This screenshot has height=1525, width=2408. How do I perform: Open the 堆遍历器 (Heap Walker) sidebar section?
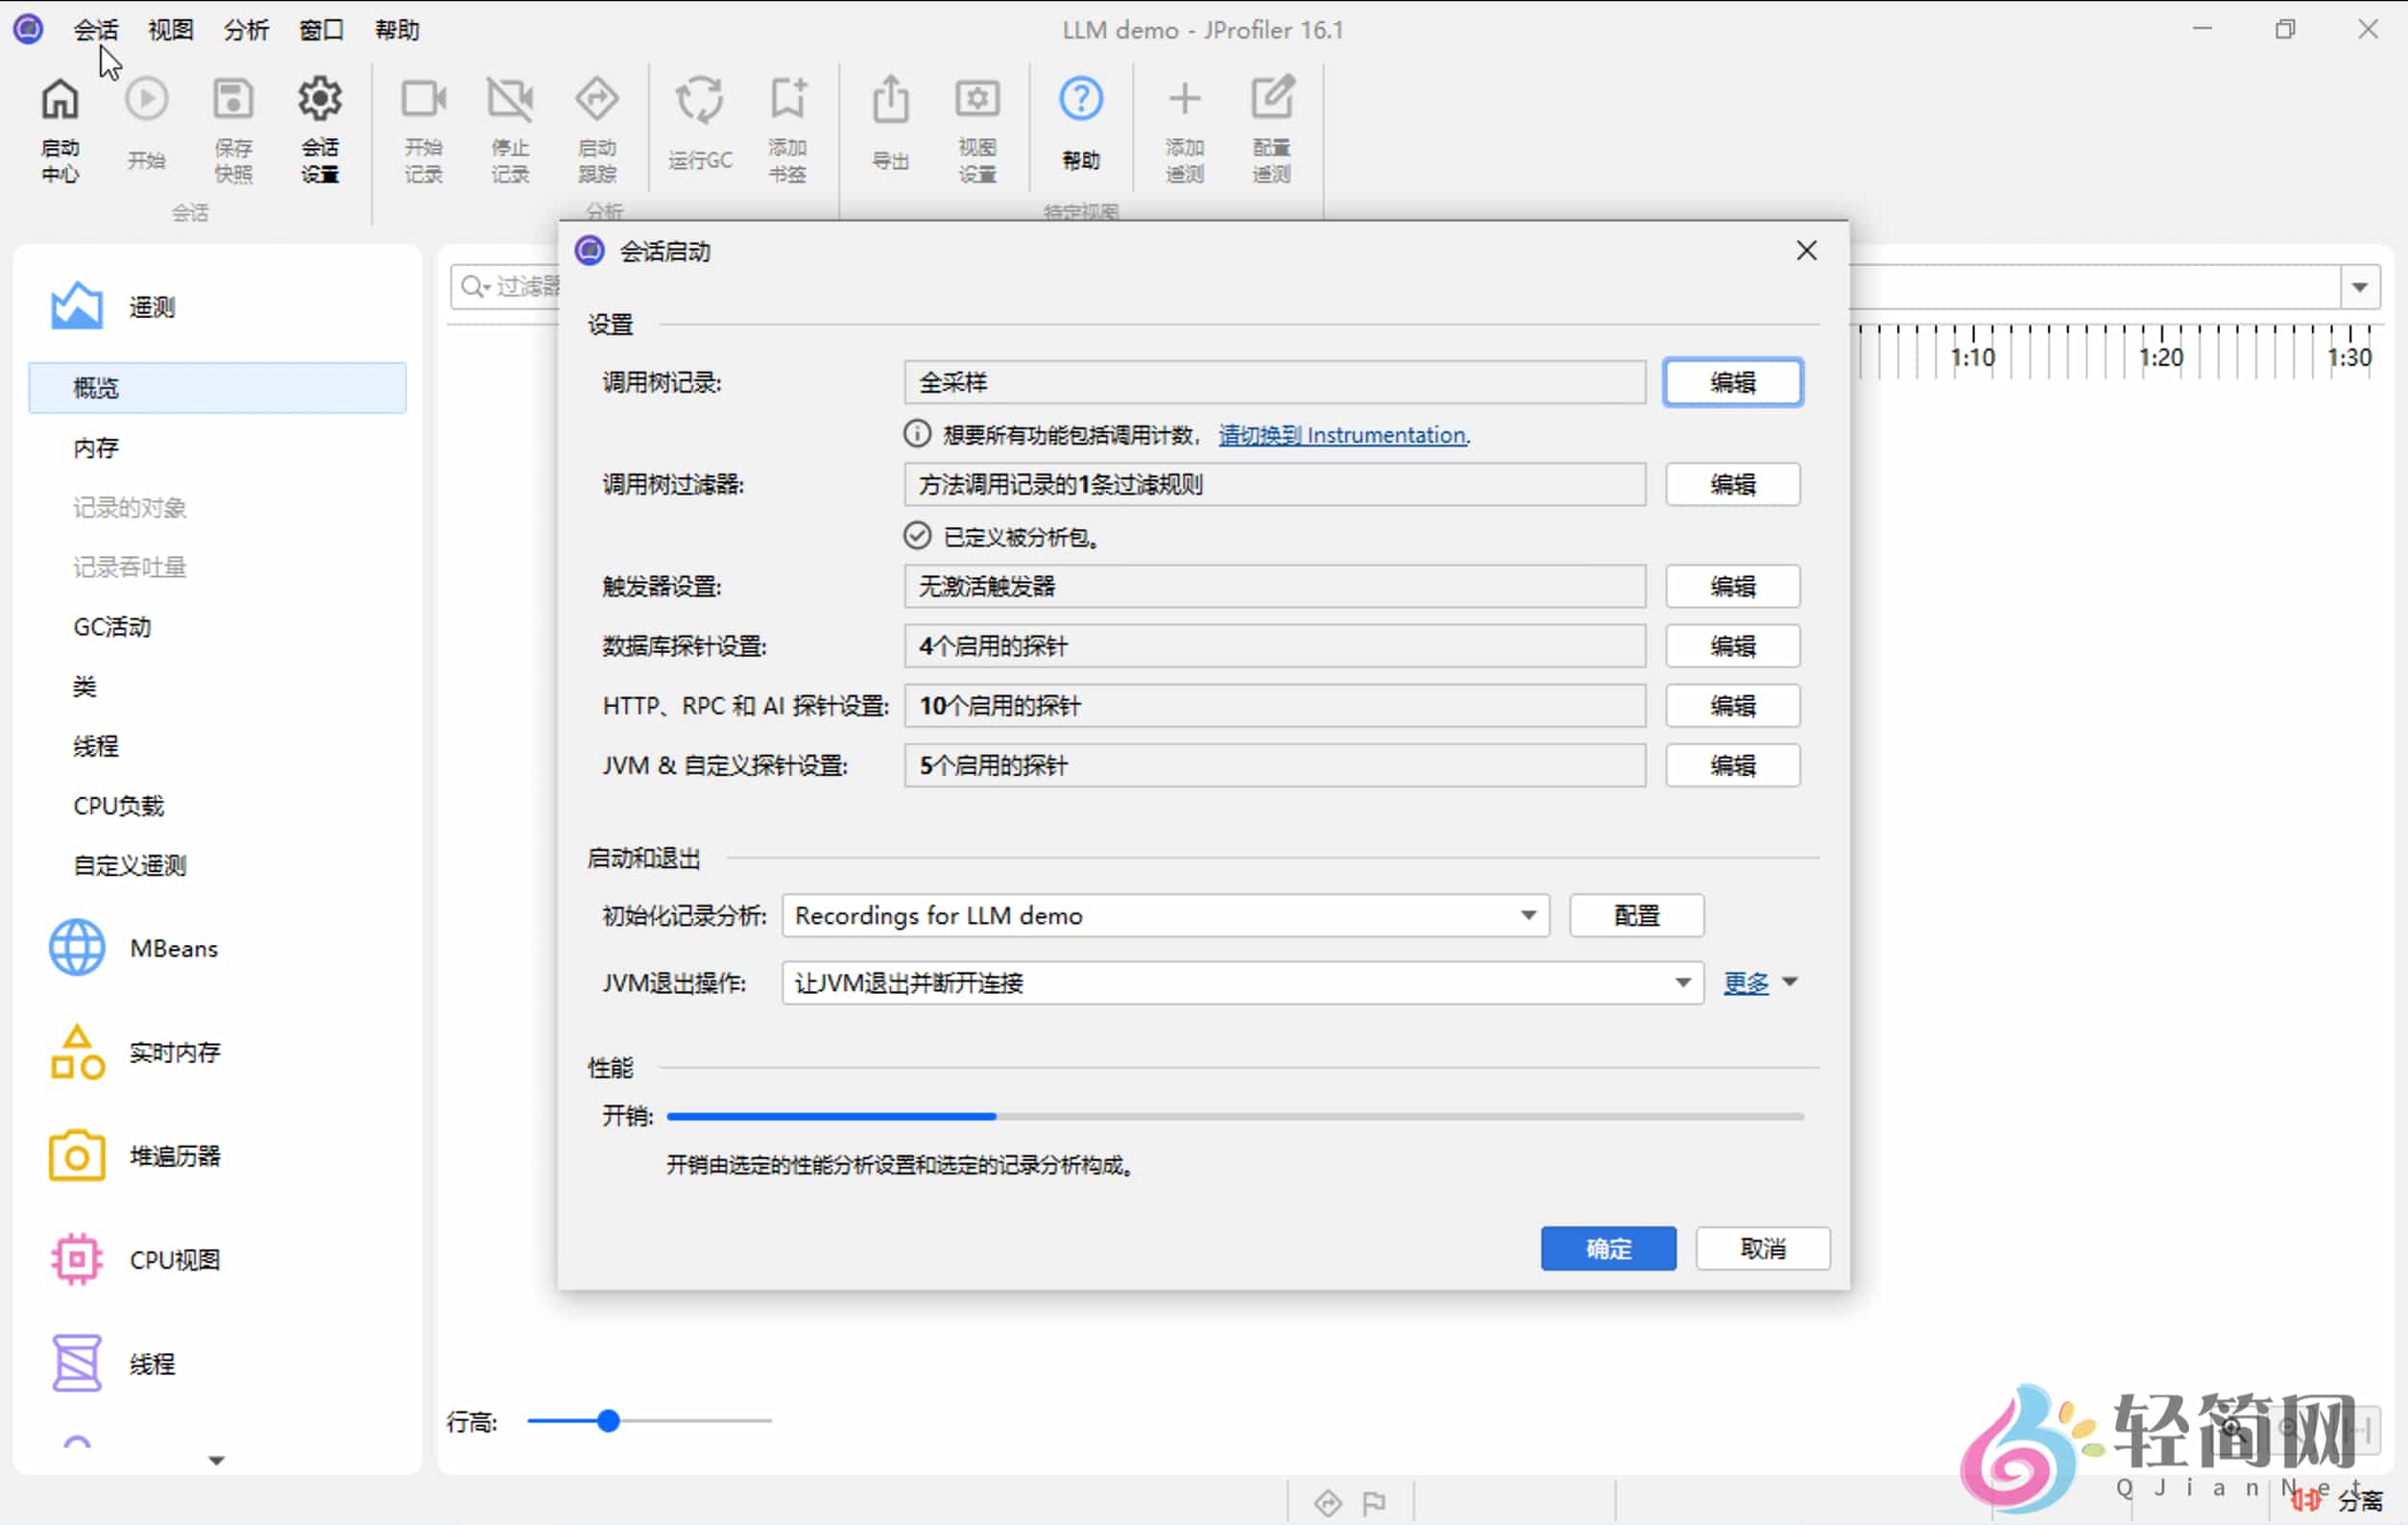(134, 1156)
